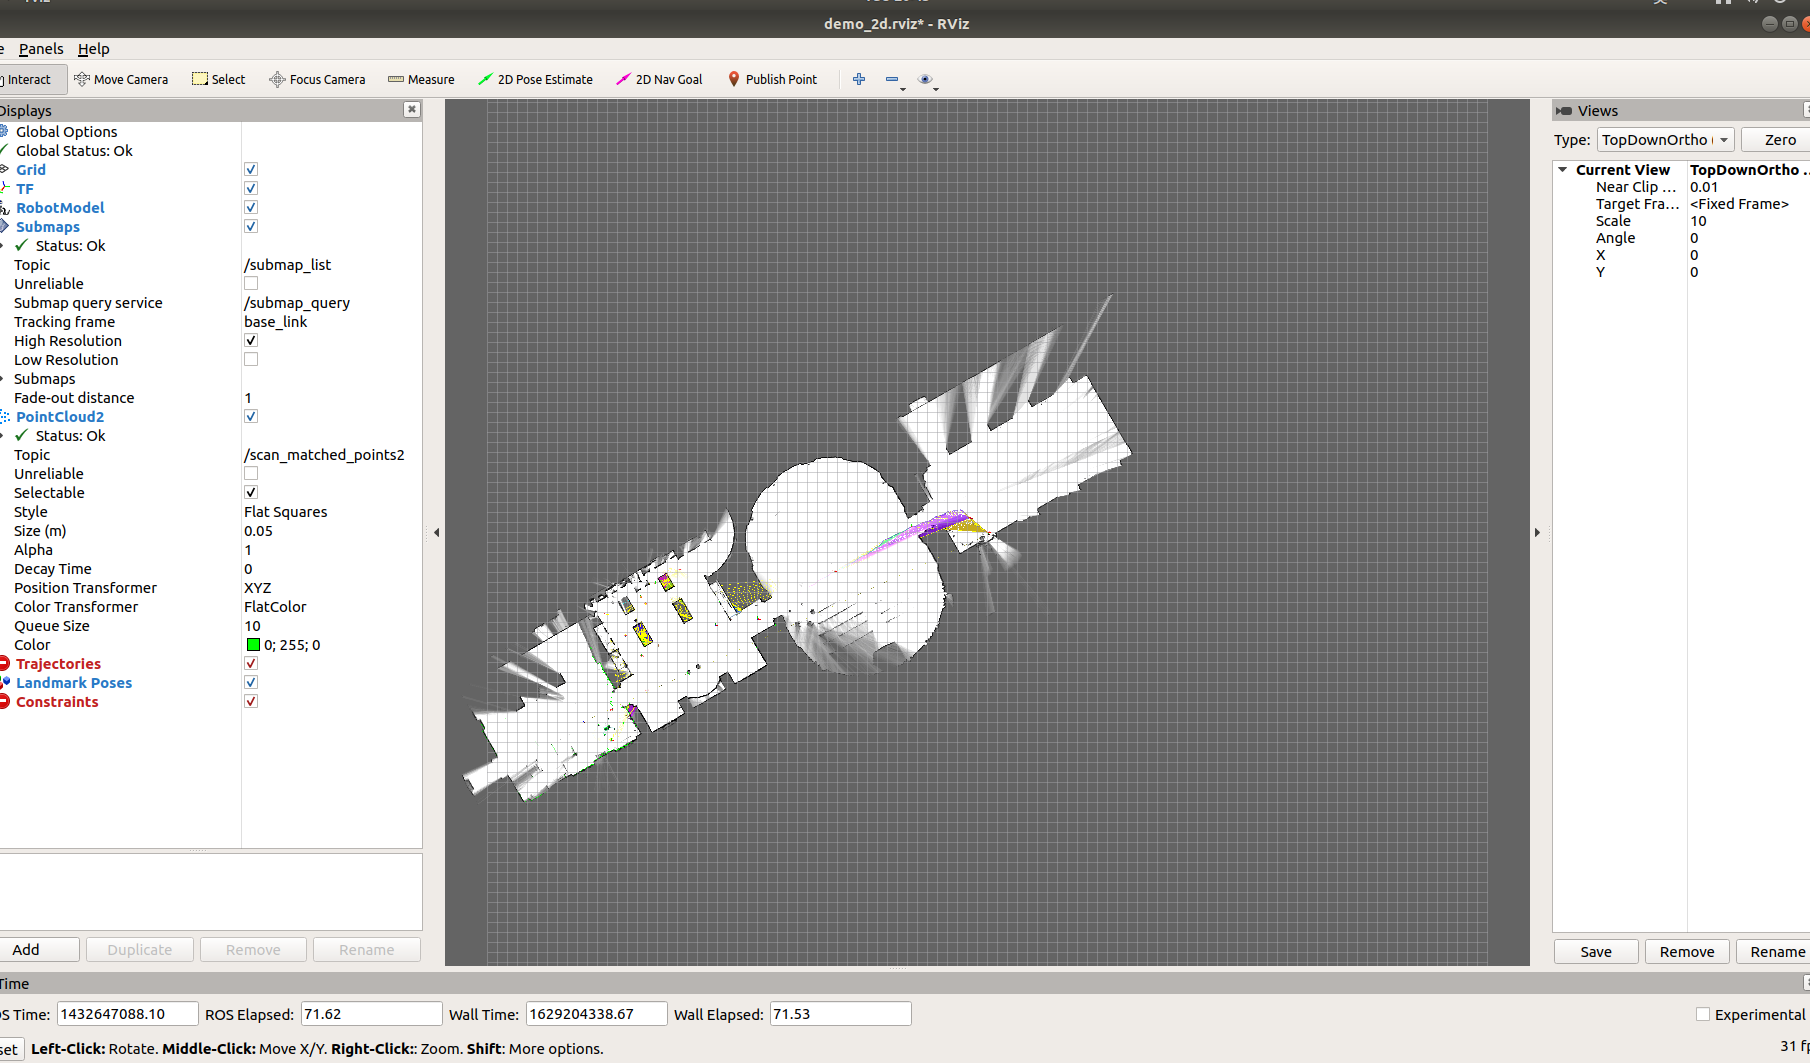Click the Wall Time input field

595,1013
